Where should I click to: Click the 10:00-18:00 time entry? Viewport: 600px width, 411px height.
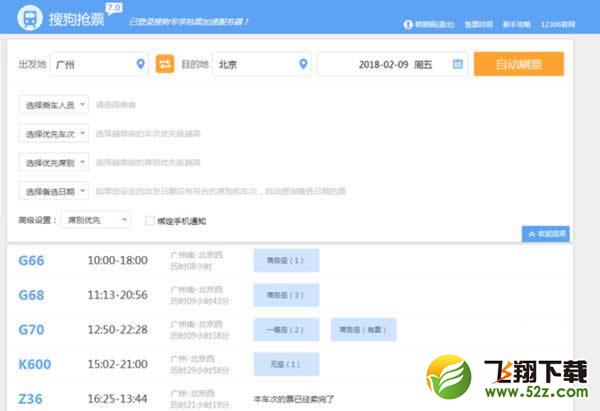tap(117, 260)
